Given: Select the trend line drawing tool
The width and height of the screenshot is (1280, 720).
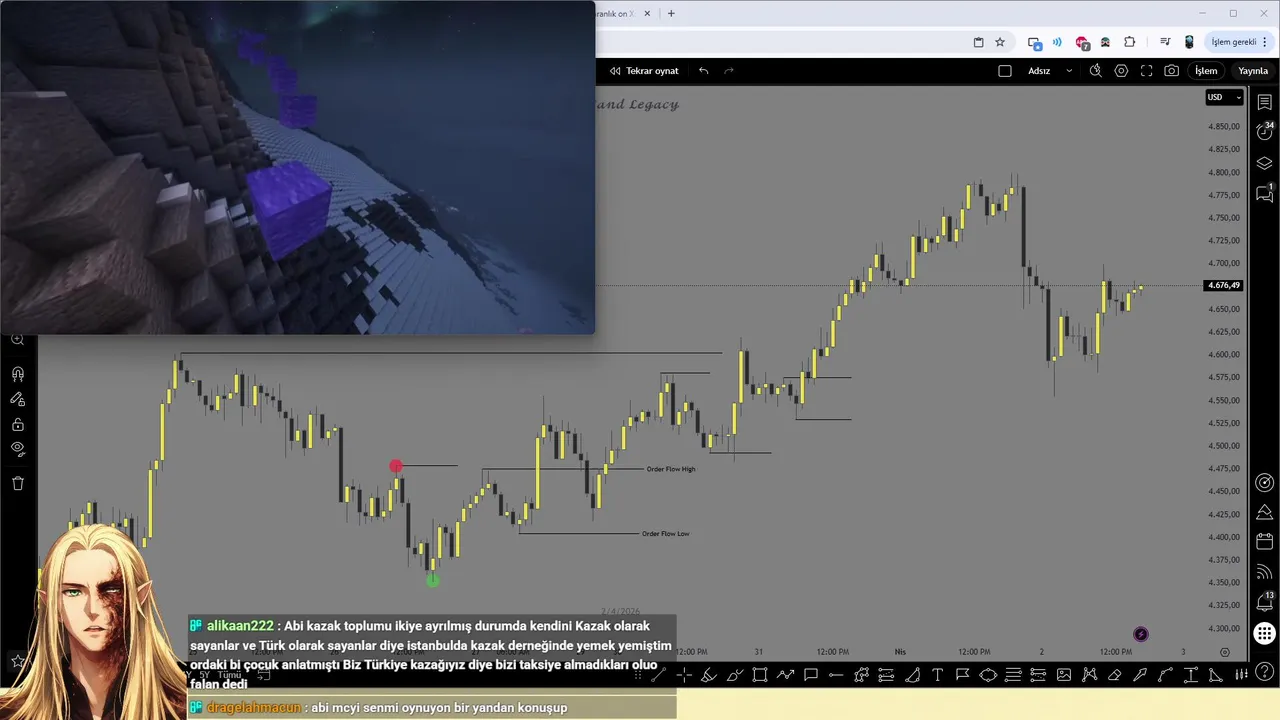Looking at the screenshot, I should coord(658,675).
